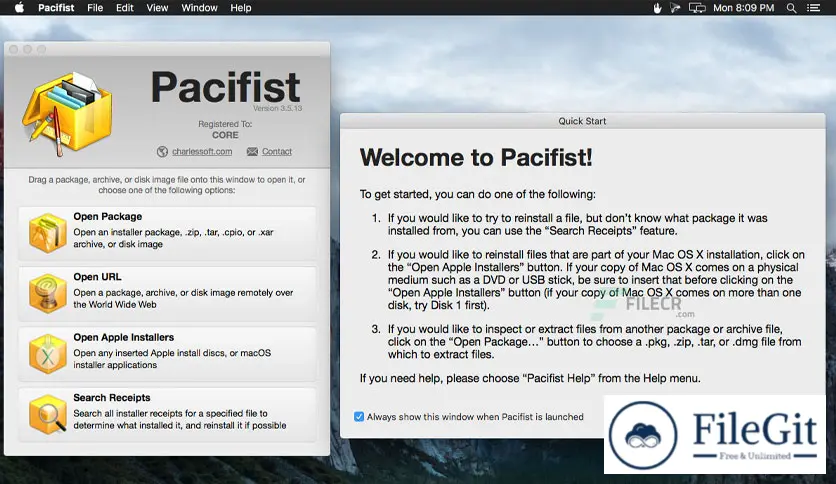Viewport: 836px width, 484px height.
Task: Click the globe icon beside charlessoft.com
Action: click(x=162, y=152)
